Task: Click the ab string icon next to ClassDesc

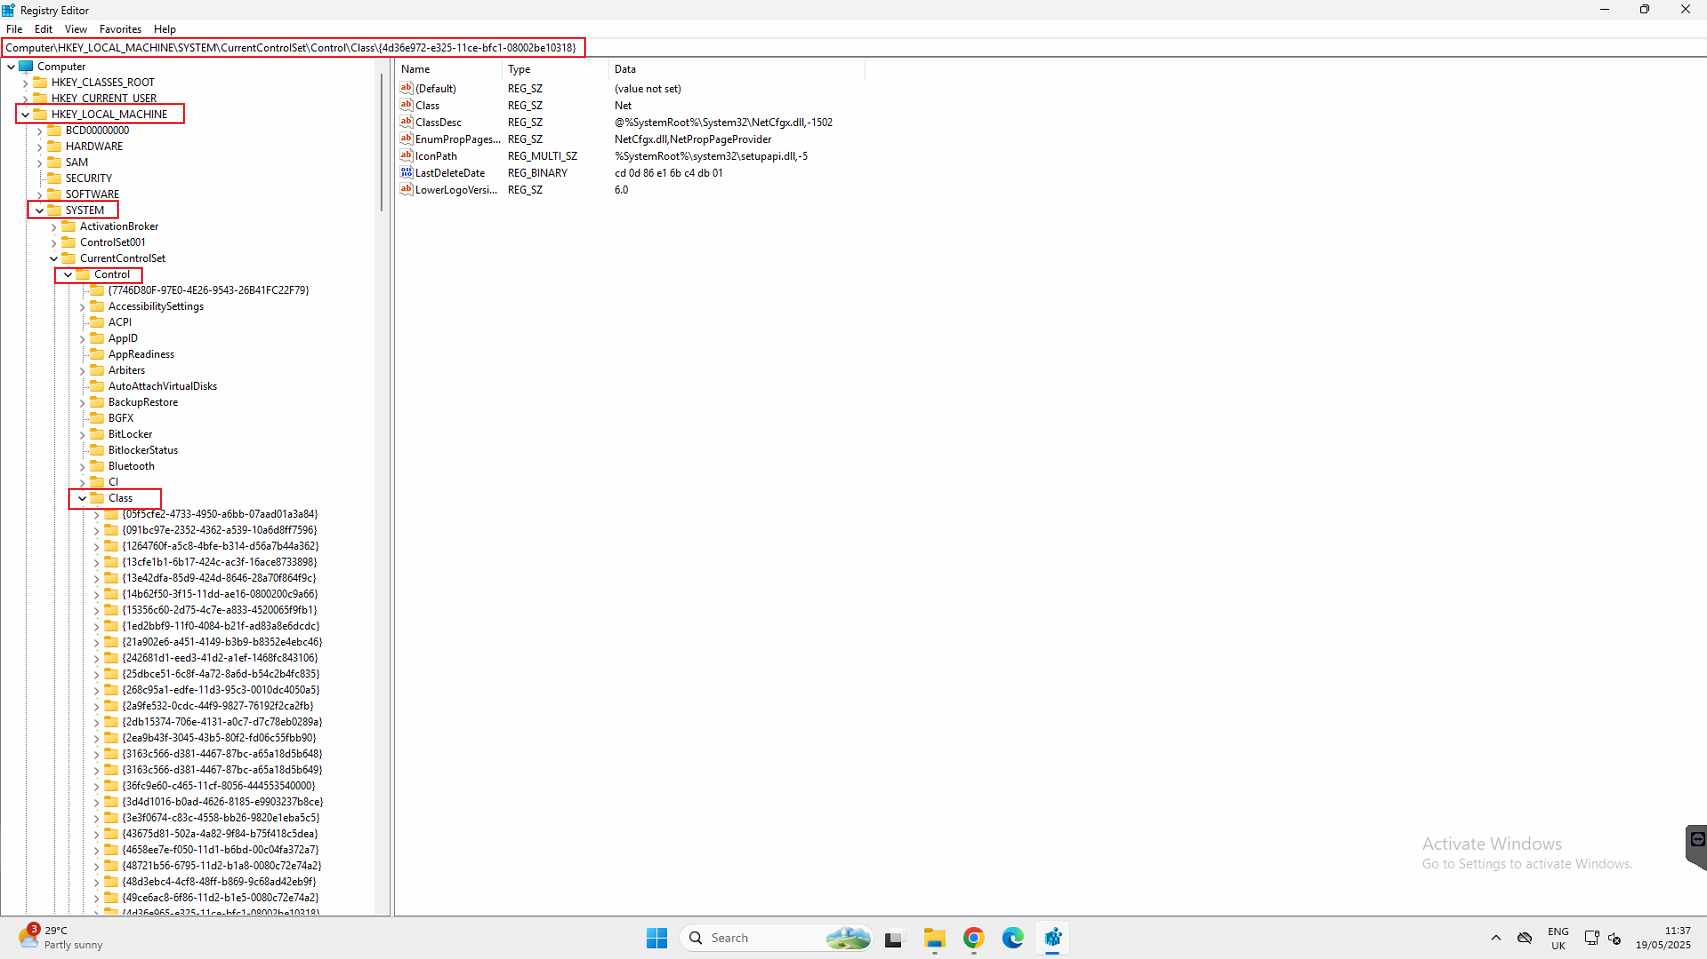Action: (x=407, y=121)
